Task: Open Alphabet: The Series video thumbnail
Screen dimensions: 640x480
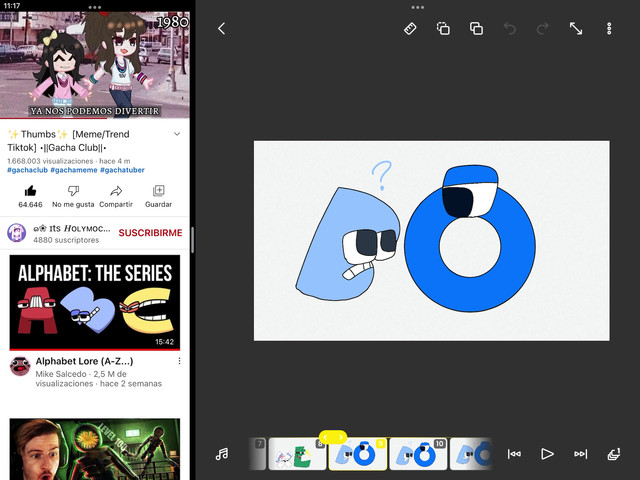Action: click(x=95, y=302)
